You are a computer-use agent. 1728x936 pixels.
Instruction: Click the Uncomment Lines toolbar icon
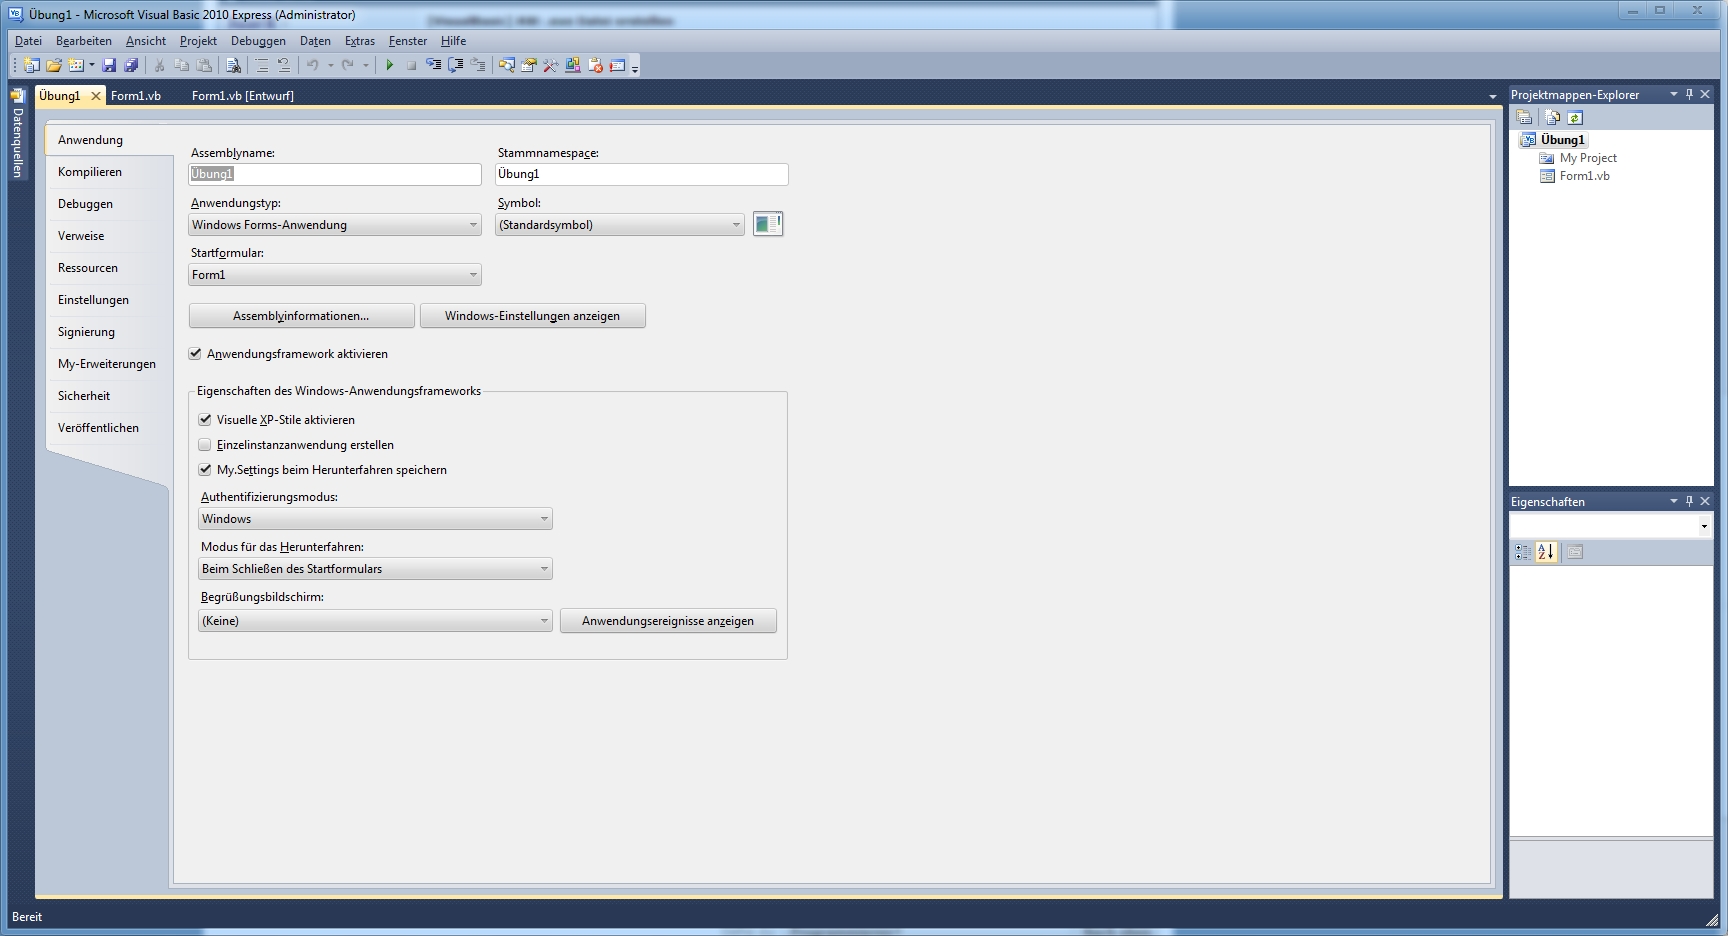(x=284, y=65)
